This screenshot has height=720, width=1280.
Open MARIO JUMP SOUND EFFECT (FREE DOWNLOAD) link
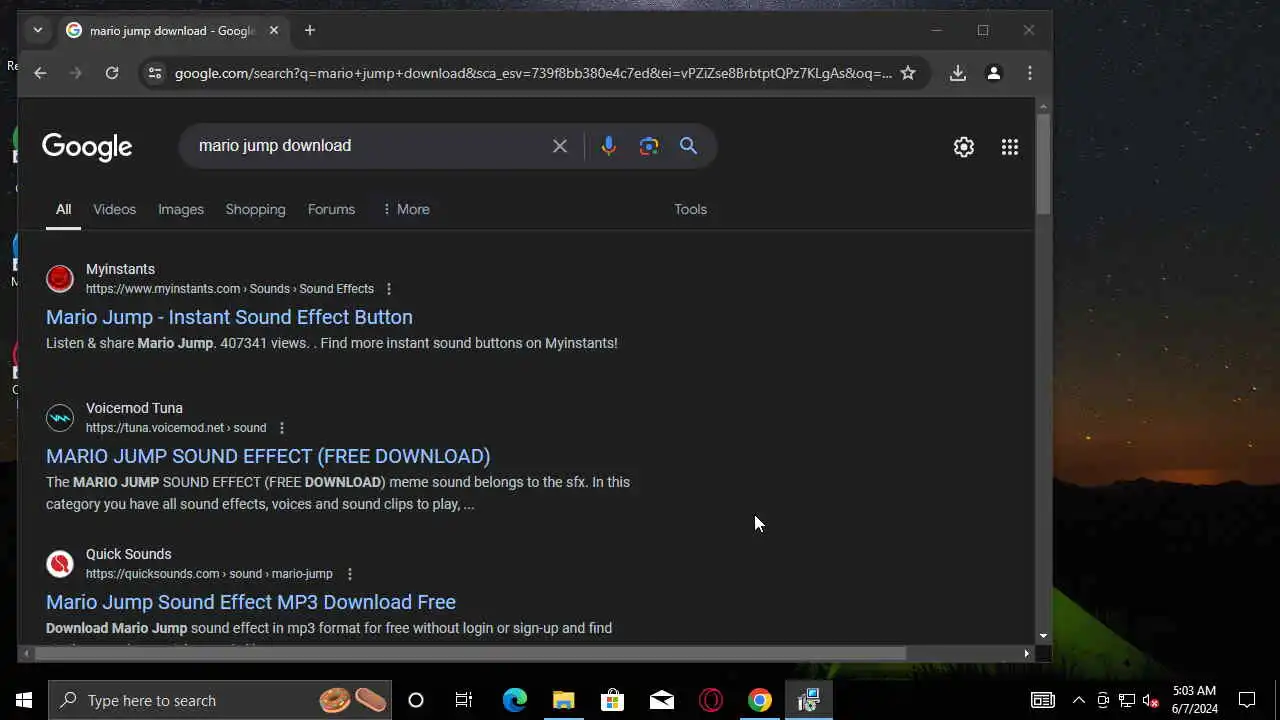pyautogui.click(x=268, y=456)
